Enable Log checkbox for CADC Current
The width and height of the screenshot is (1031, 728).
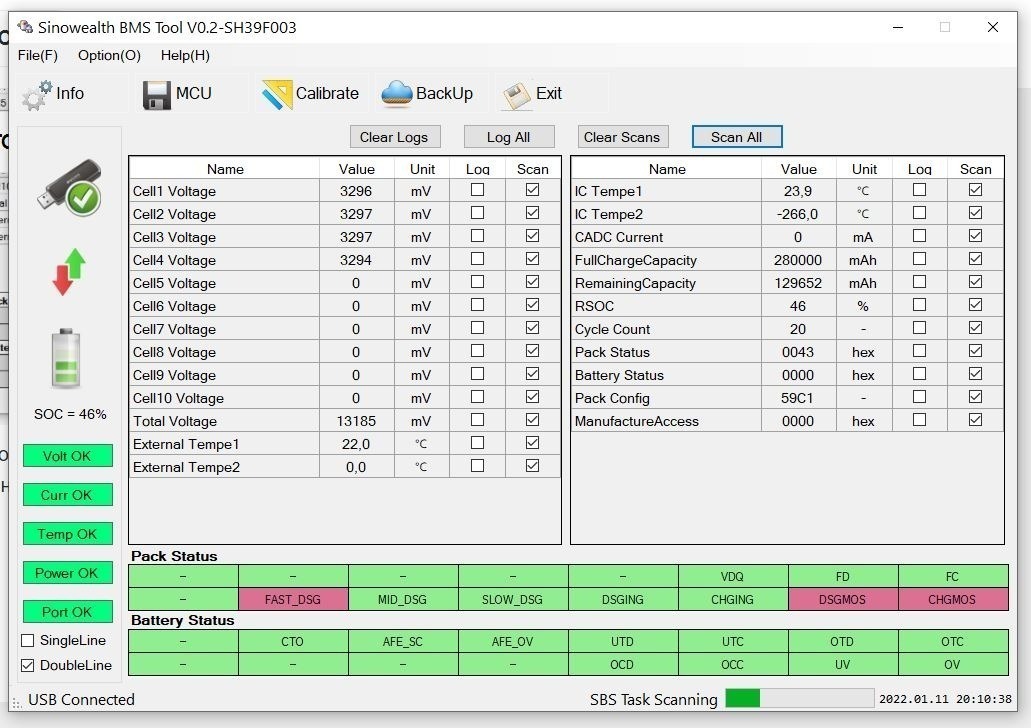point(919,236)
